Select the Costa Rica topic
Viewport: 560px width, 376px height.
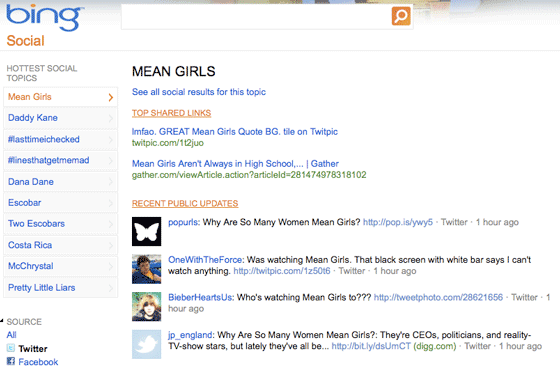click(60, 245)
